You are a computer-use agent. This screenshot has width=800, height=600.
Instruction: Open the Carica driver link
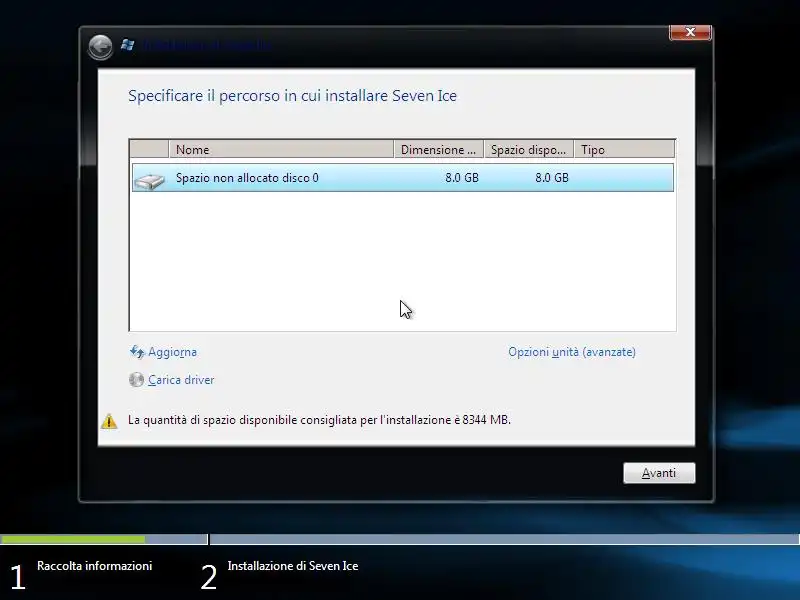coord(181,380)
